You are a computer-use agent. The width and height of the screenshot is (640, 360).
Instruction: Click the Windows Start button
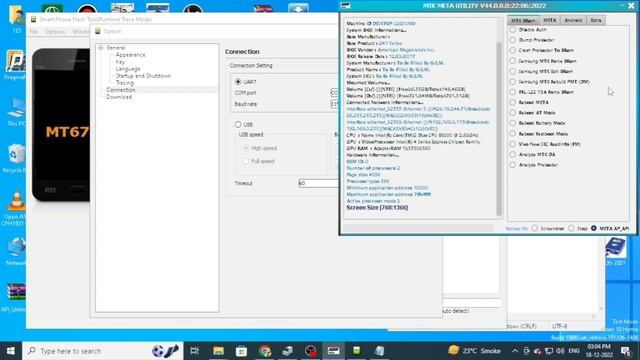click(x=11, y=351)
